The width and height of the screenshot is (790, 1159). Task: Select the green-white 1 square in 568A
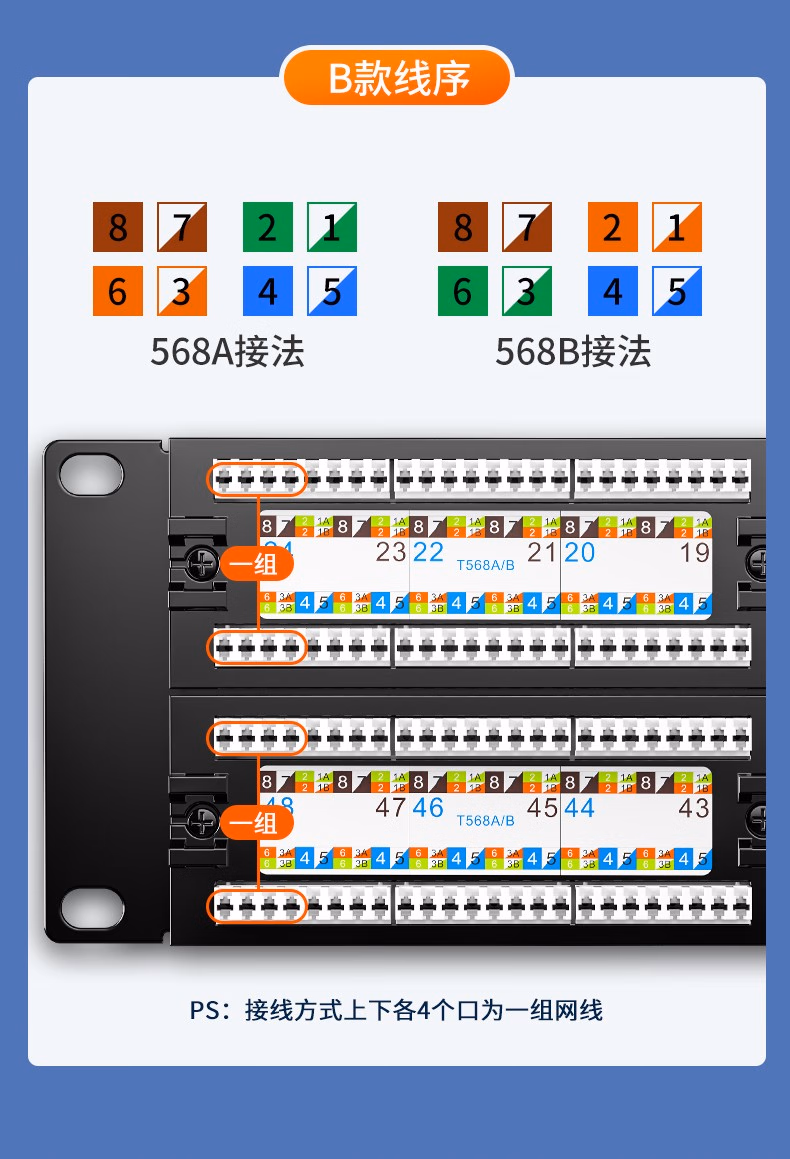click(x=332, y=227)
